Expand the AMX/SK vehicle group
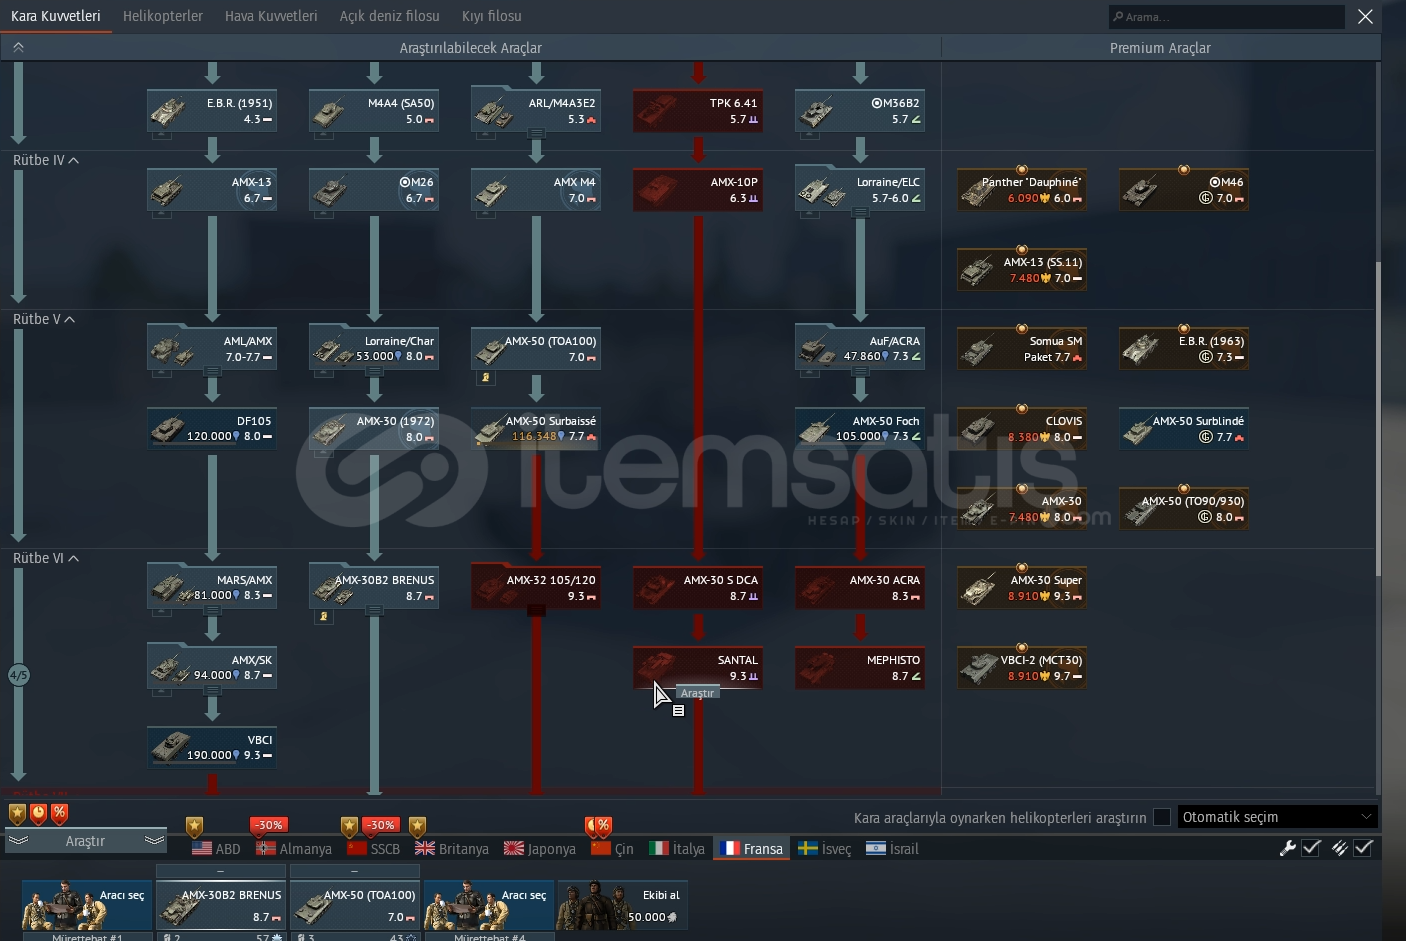The image size is (1406, 941). click(x=212, y=691)
